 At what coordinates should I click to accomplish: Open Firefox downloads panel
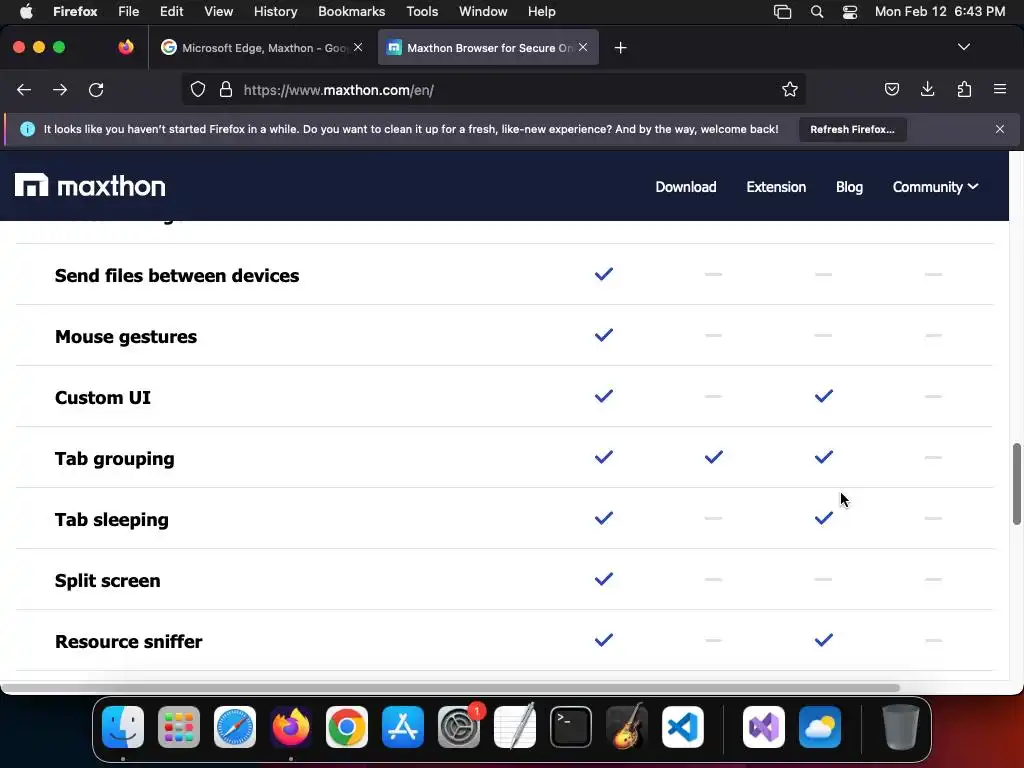927,89
